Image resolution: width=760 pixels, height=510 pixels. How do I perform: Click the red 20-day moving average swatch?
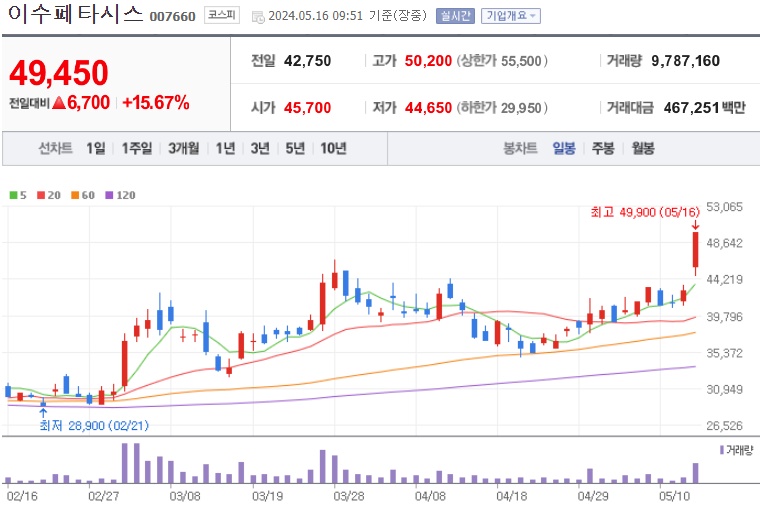[x=41, y=195]
